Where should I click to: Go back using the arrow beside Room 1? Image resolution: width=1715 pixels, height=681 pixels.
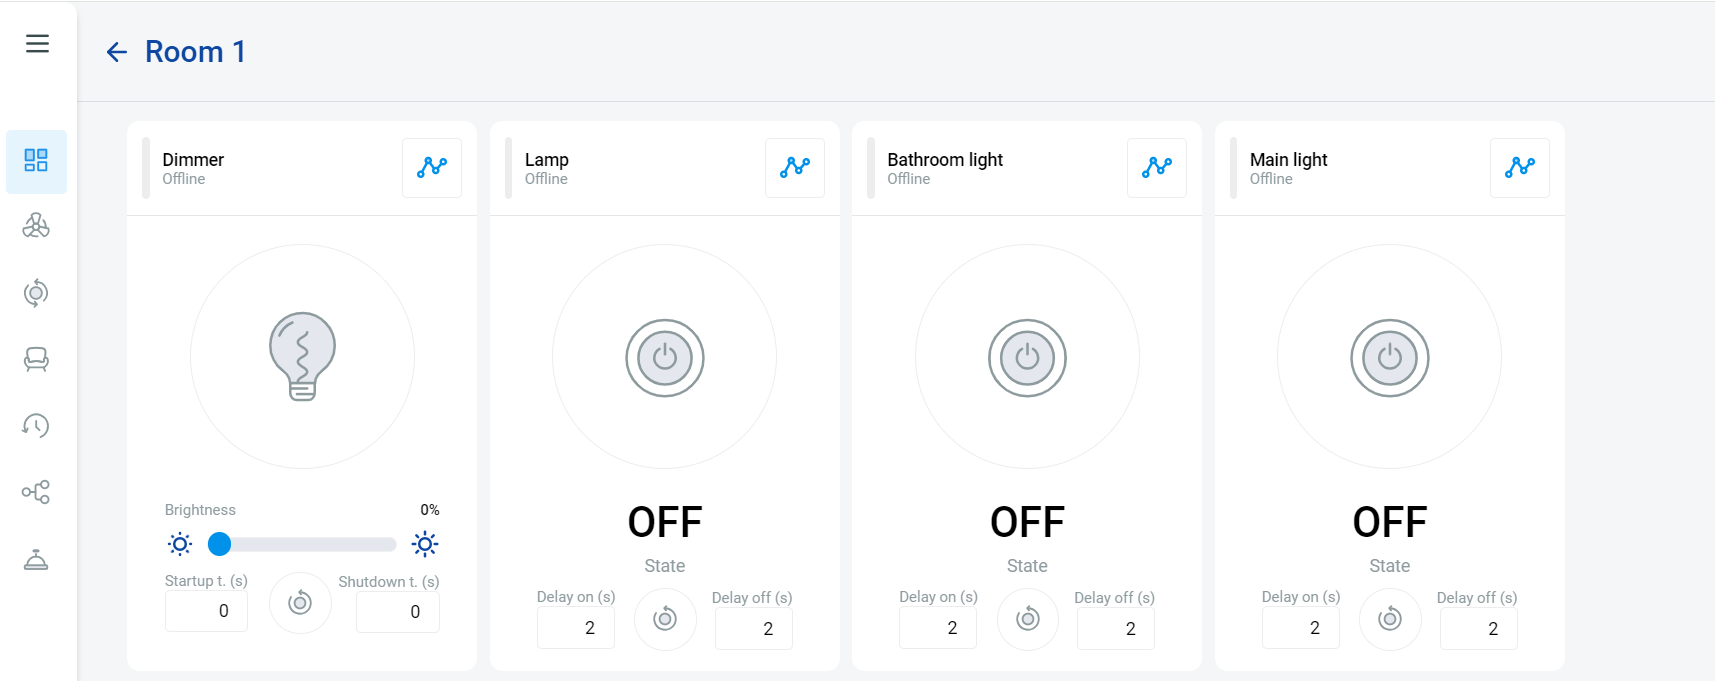click(x=117, y=52)
